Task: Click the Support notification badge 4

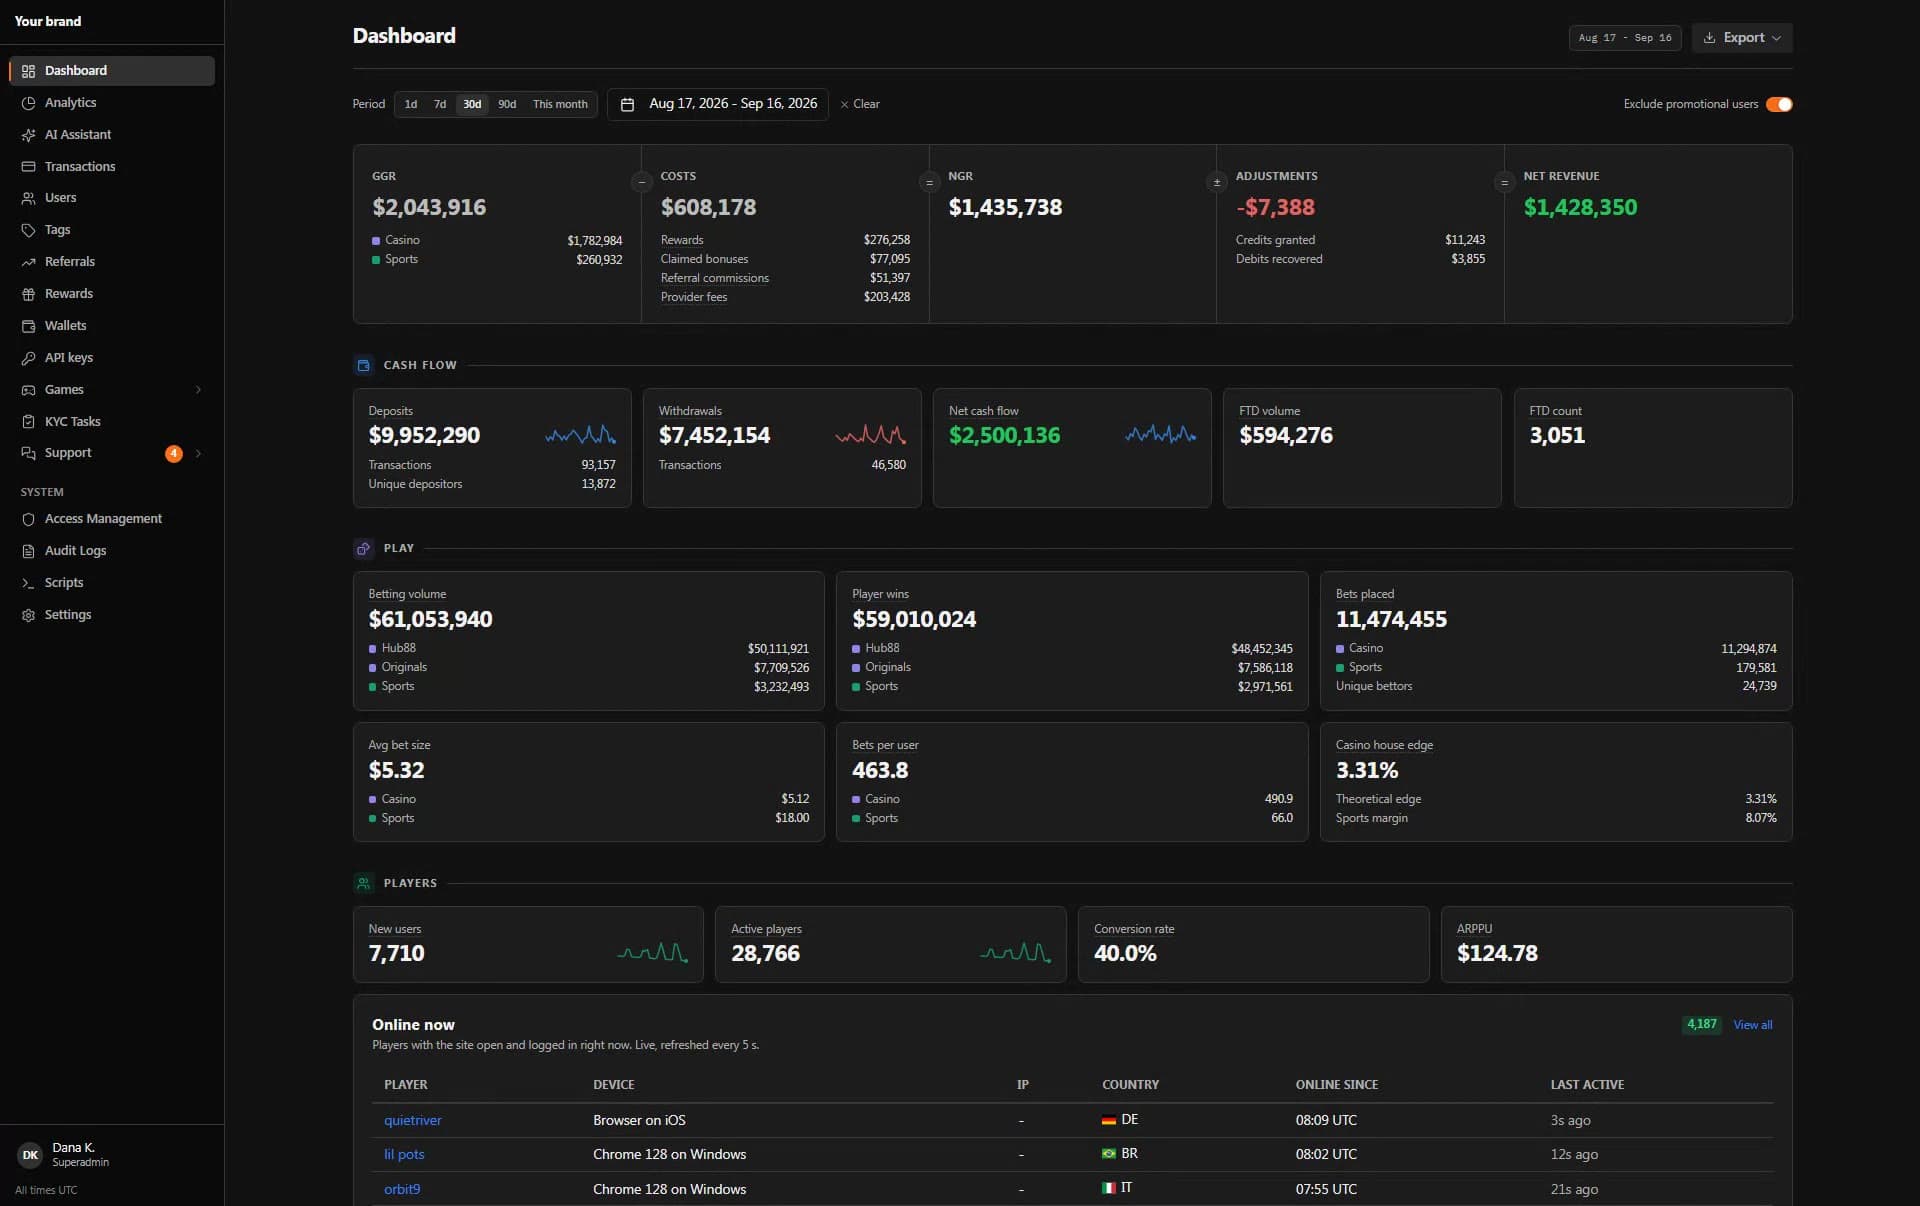Action: (x=174, y=453)
